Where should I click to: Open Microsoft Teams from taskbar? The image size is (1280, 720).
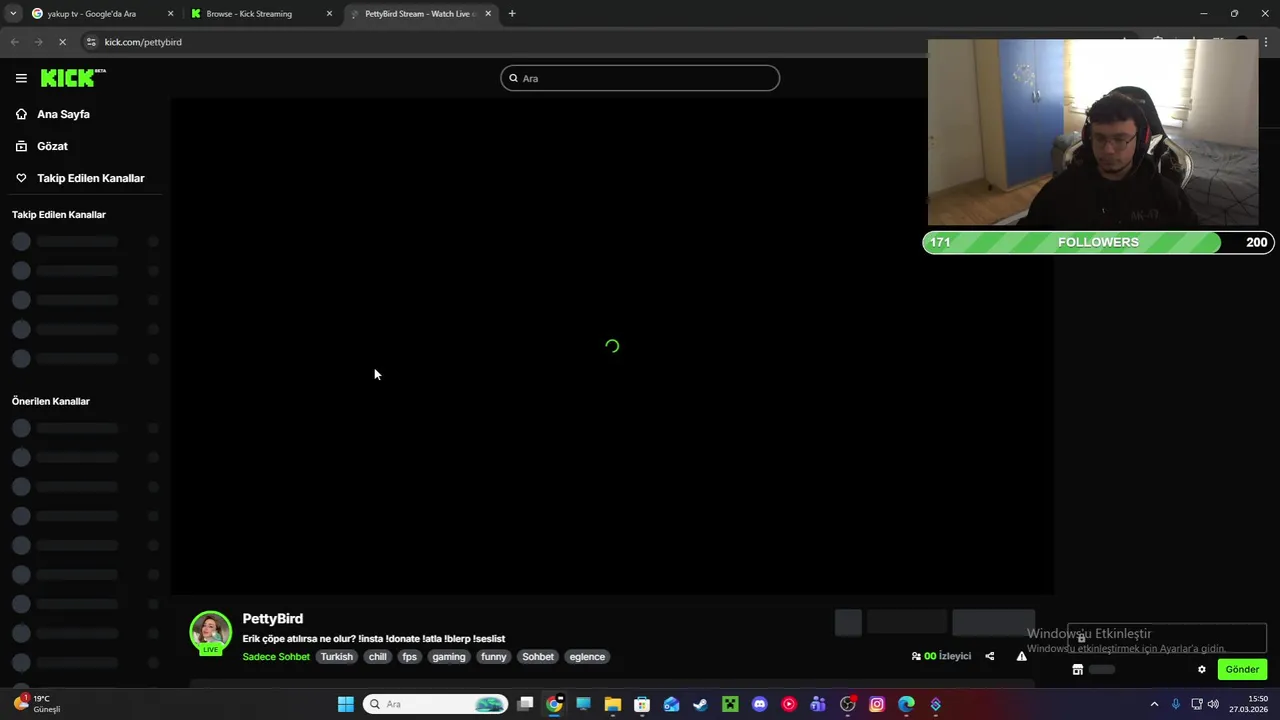tap(818, 704)
